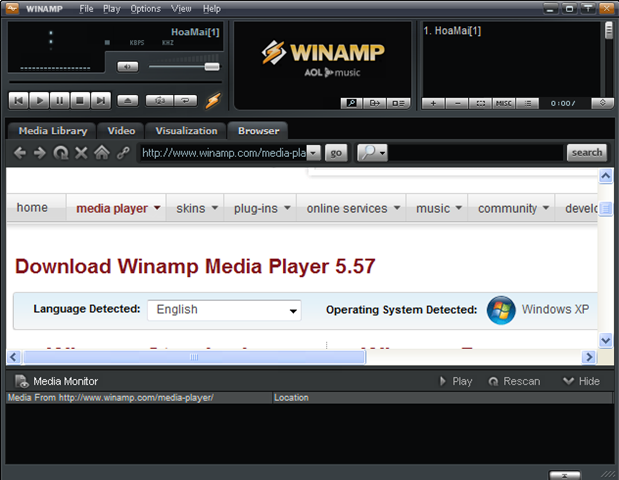Switch to the Media Library tab
Screen dimensions: 619x480
point(53,131)
